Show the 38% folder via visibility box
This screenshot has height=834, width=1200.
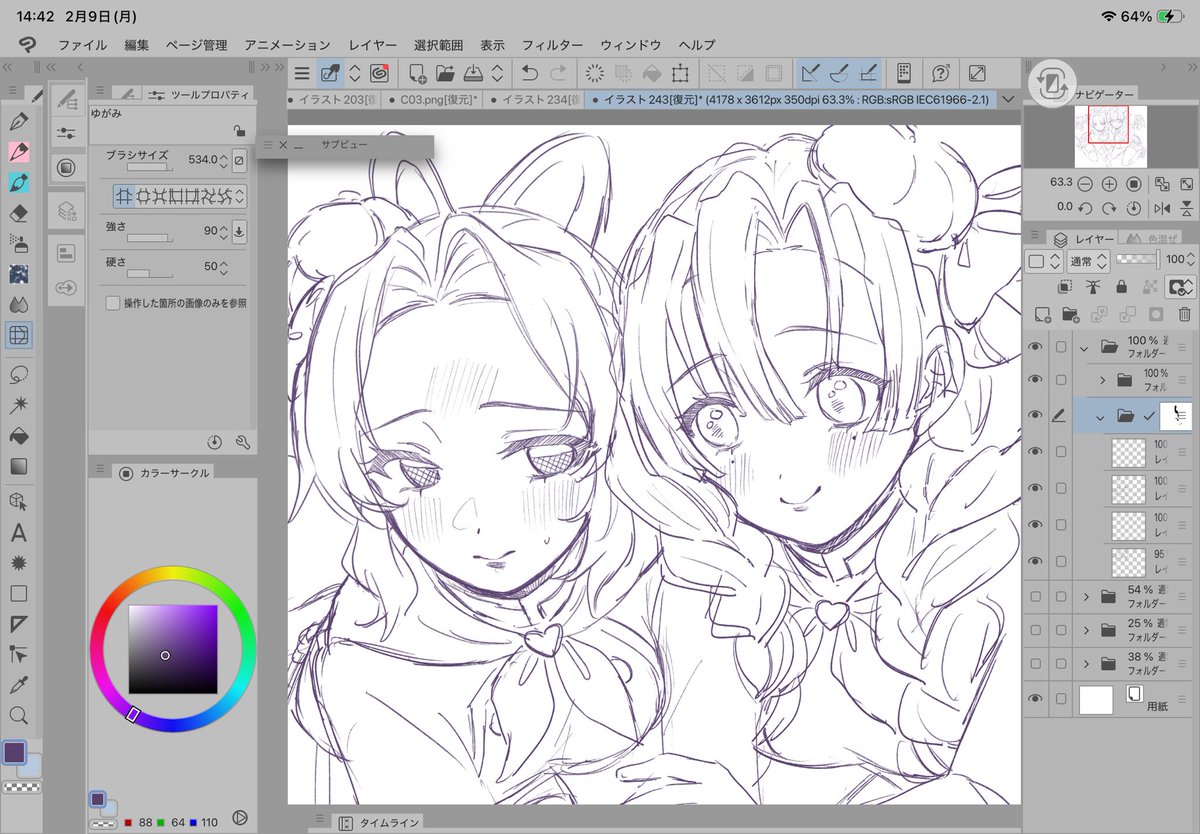tap(1035, 663)
